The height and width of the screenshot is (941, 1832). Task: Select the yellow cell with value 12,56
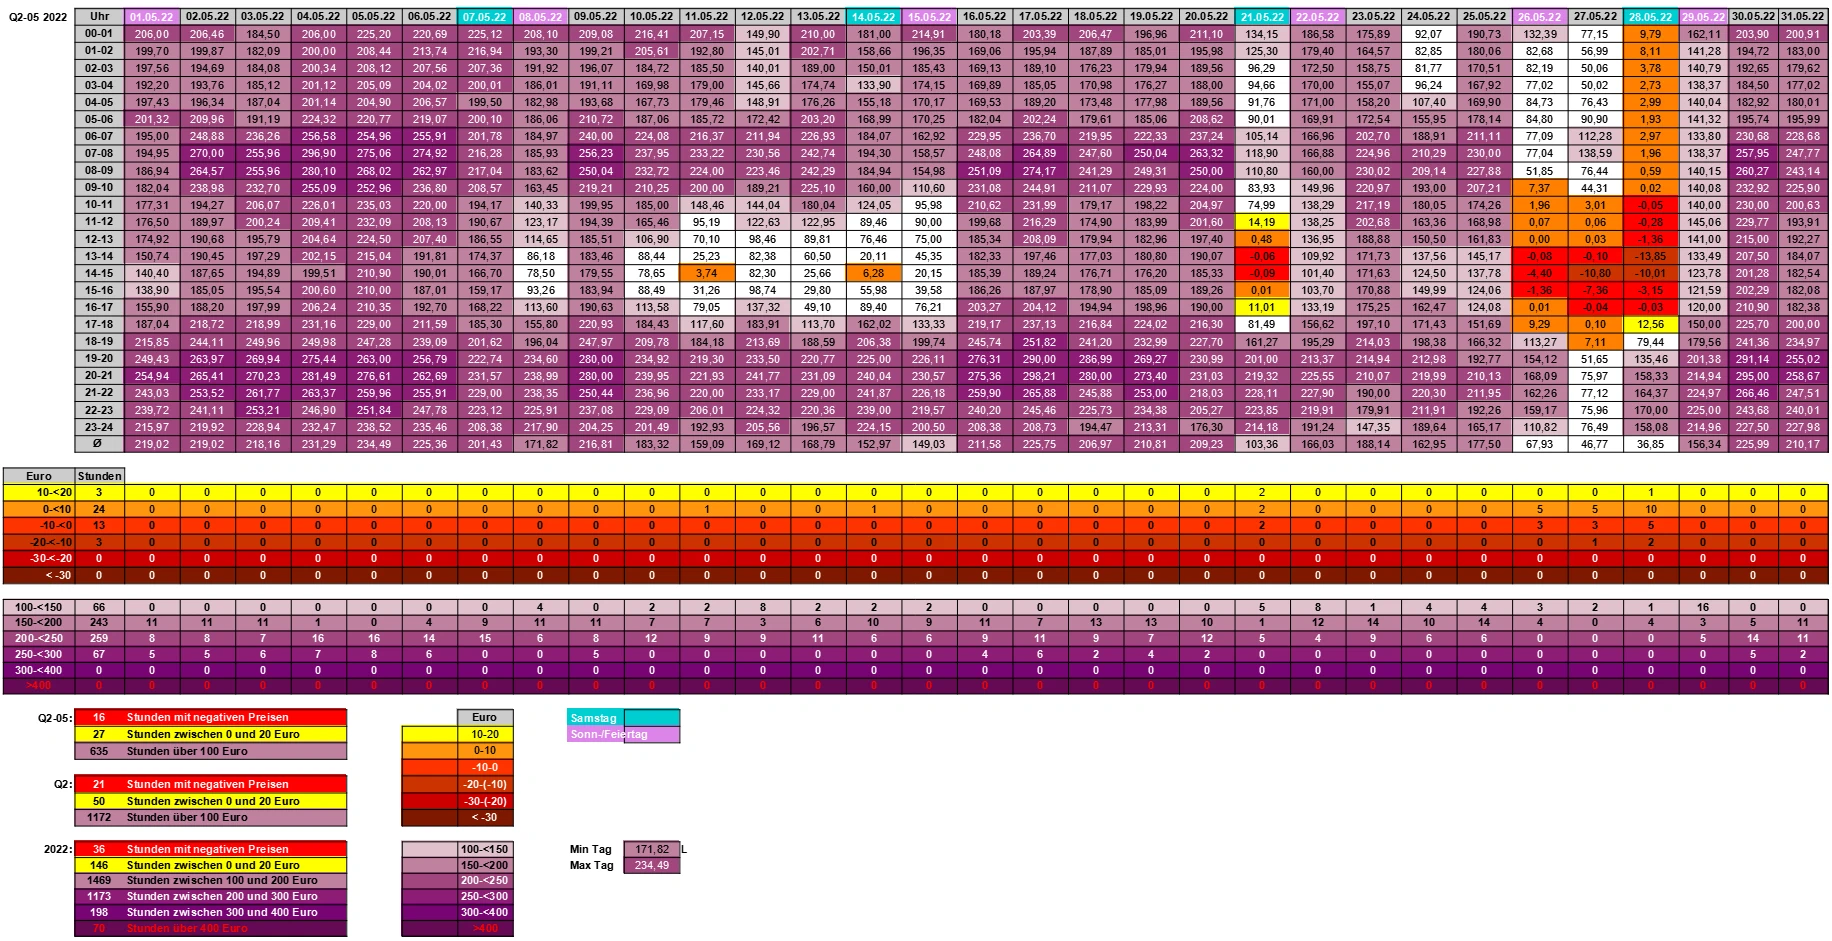click(1650, 324)
